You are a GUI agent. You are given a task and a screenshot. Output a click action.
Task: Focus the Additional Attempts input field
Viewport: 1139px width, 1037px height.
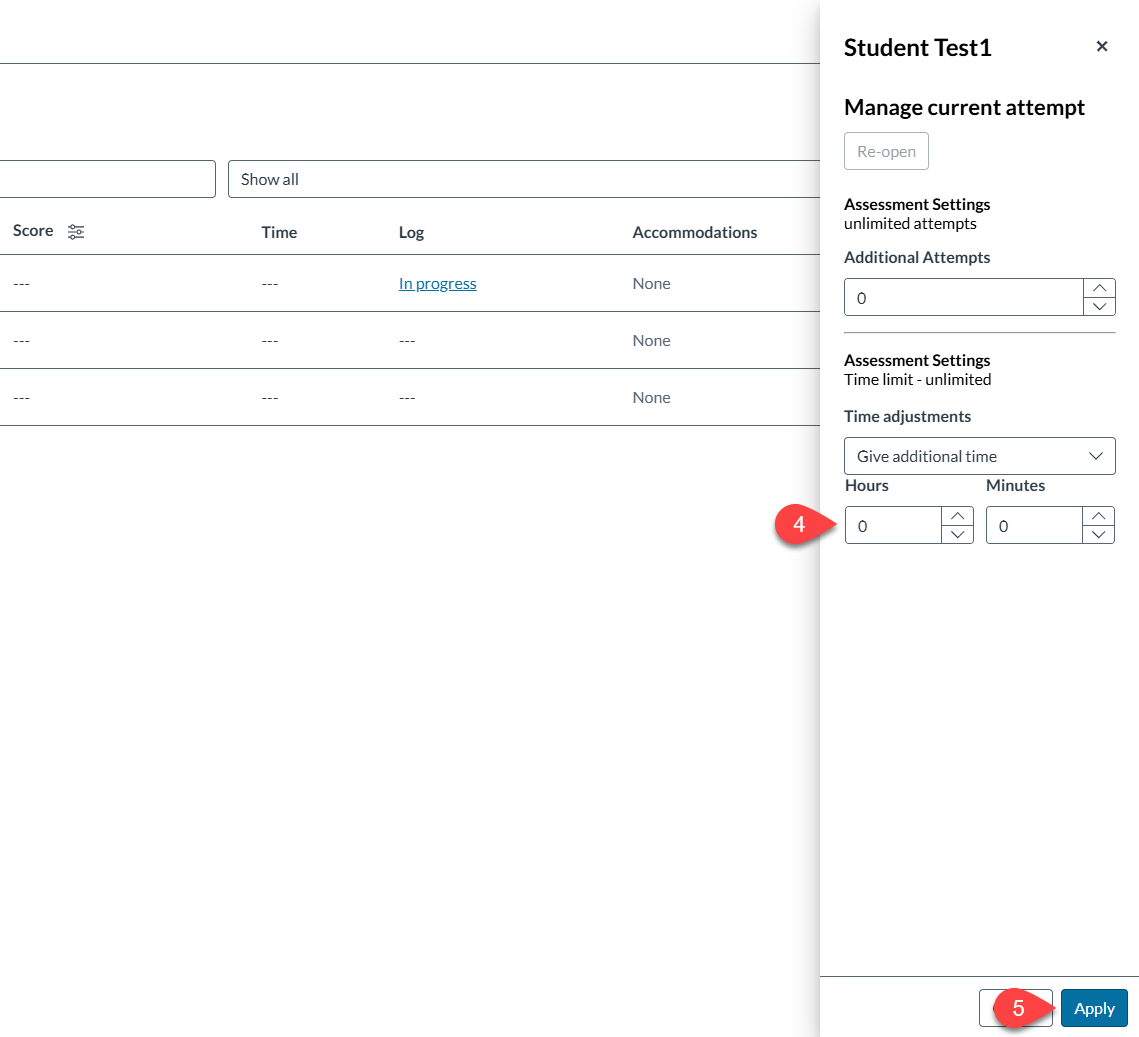pos(963,298)
